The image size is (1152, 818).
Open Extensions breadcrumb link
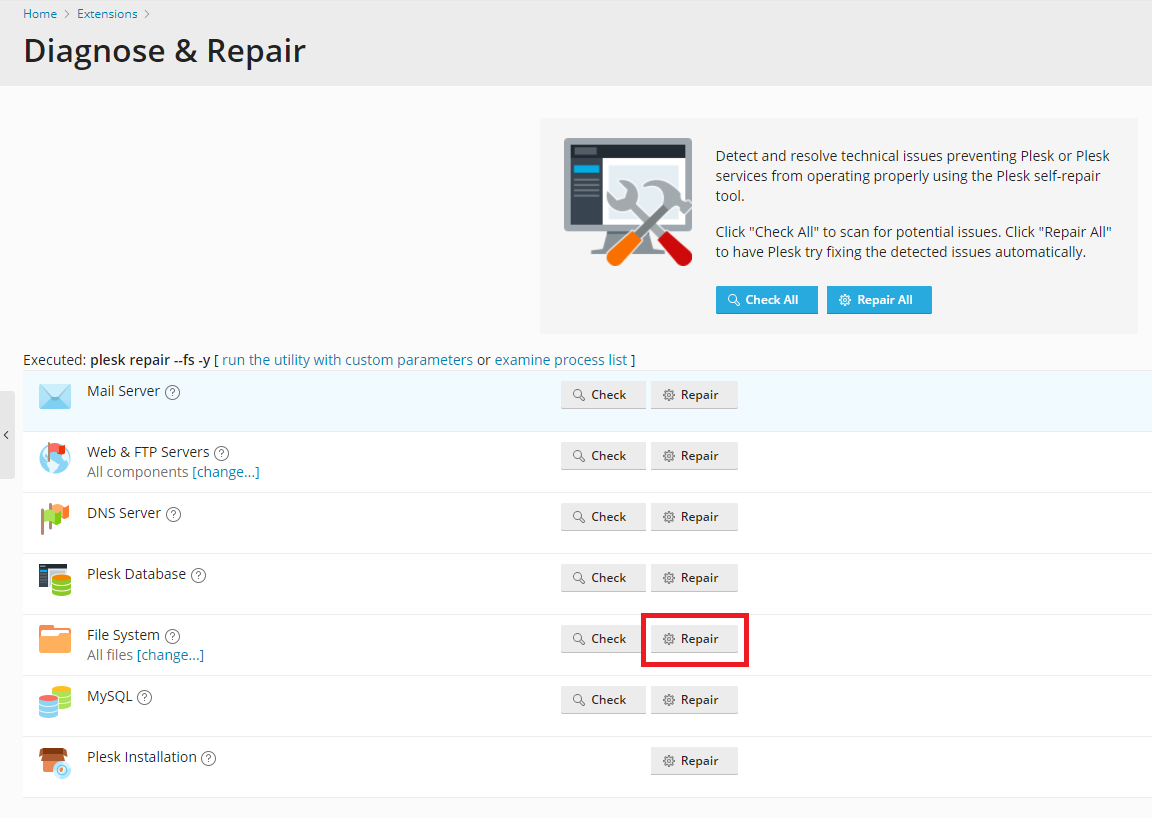pyautogui.click(x=107, y=14)
